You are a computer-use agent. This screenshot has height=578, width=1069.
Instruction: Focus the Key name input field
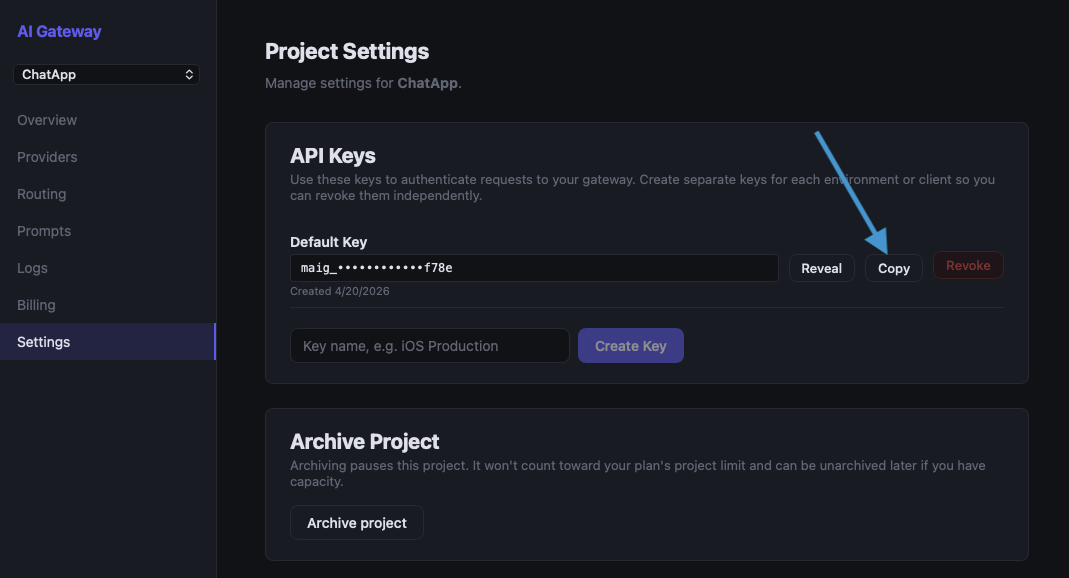430,346
